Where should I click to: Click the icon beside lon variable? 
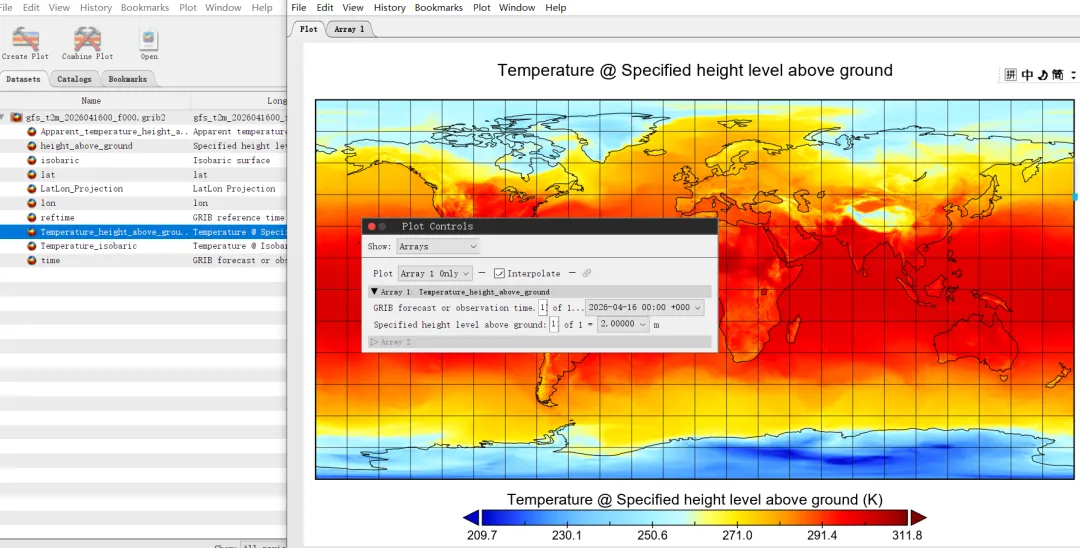click(32, 203)
